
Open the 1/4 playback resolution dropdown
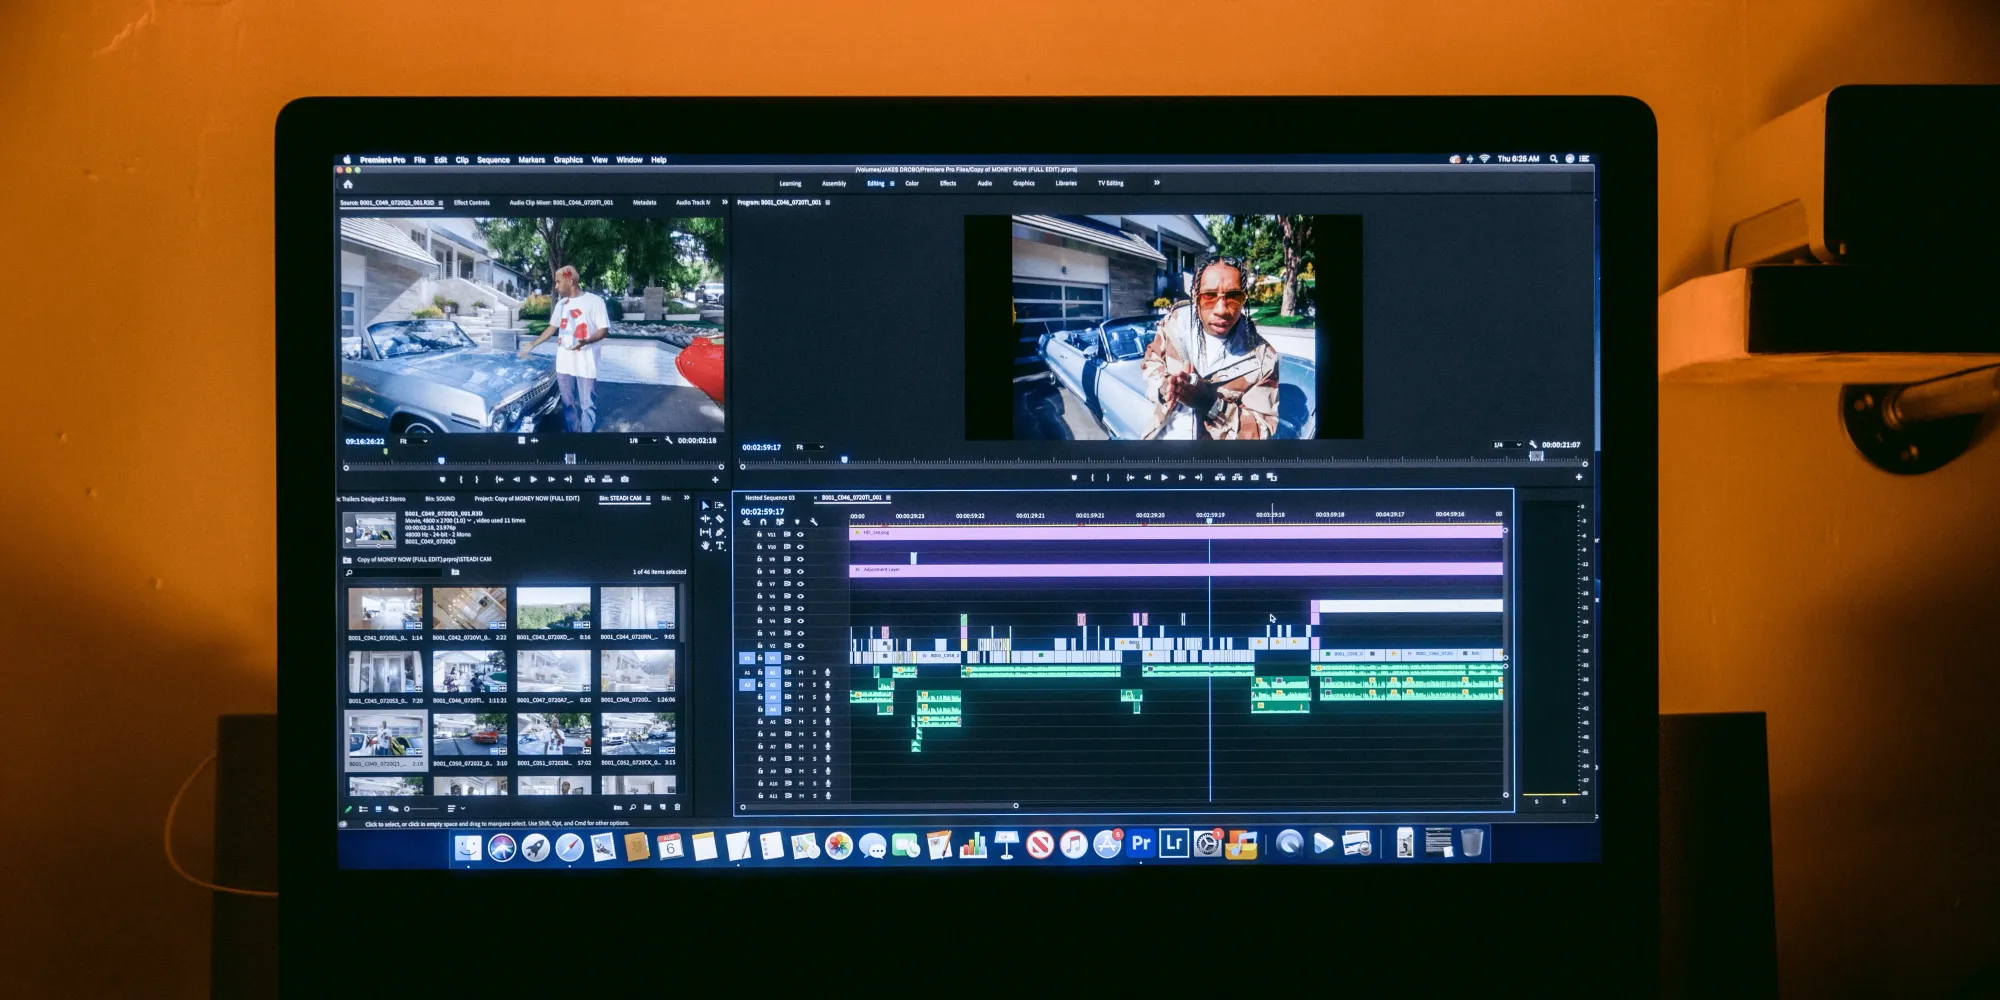1507,445
